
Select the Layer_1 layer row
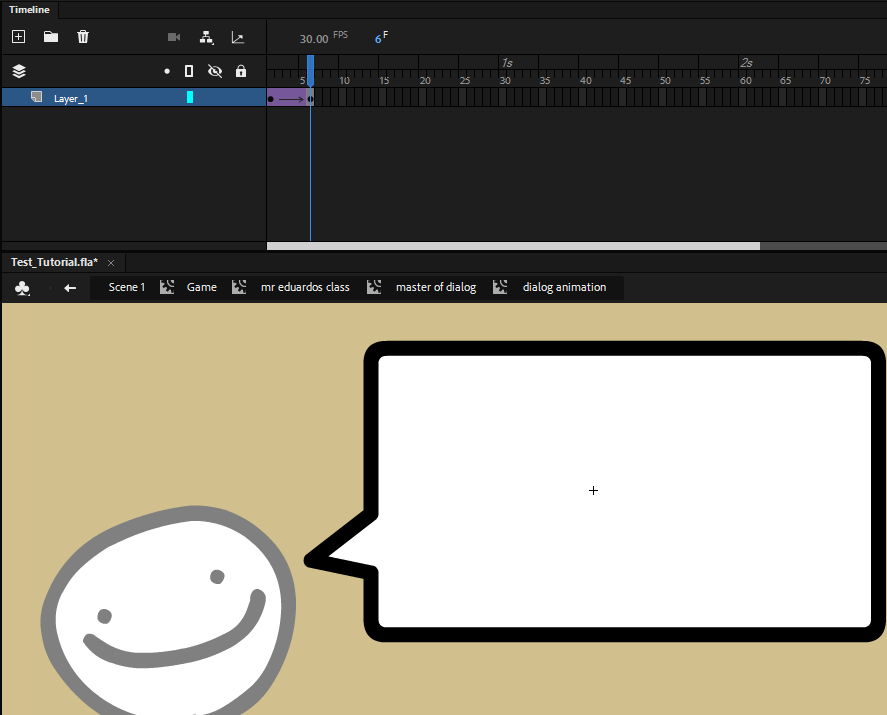[134, 97]
